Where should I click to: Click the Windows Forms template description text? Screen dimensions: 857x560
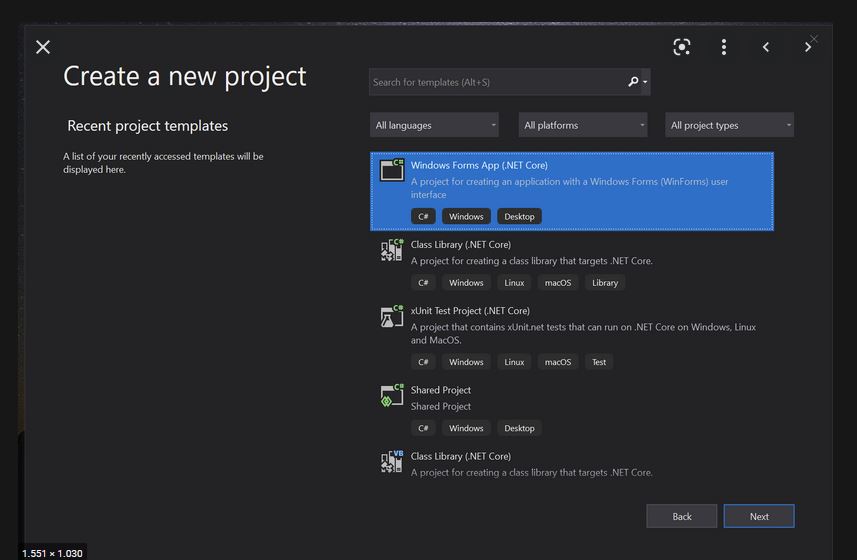click(x=570, y=188)
